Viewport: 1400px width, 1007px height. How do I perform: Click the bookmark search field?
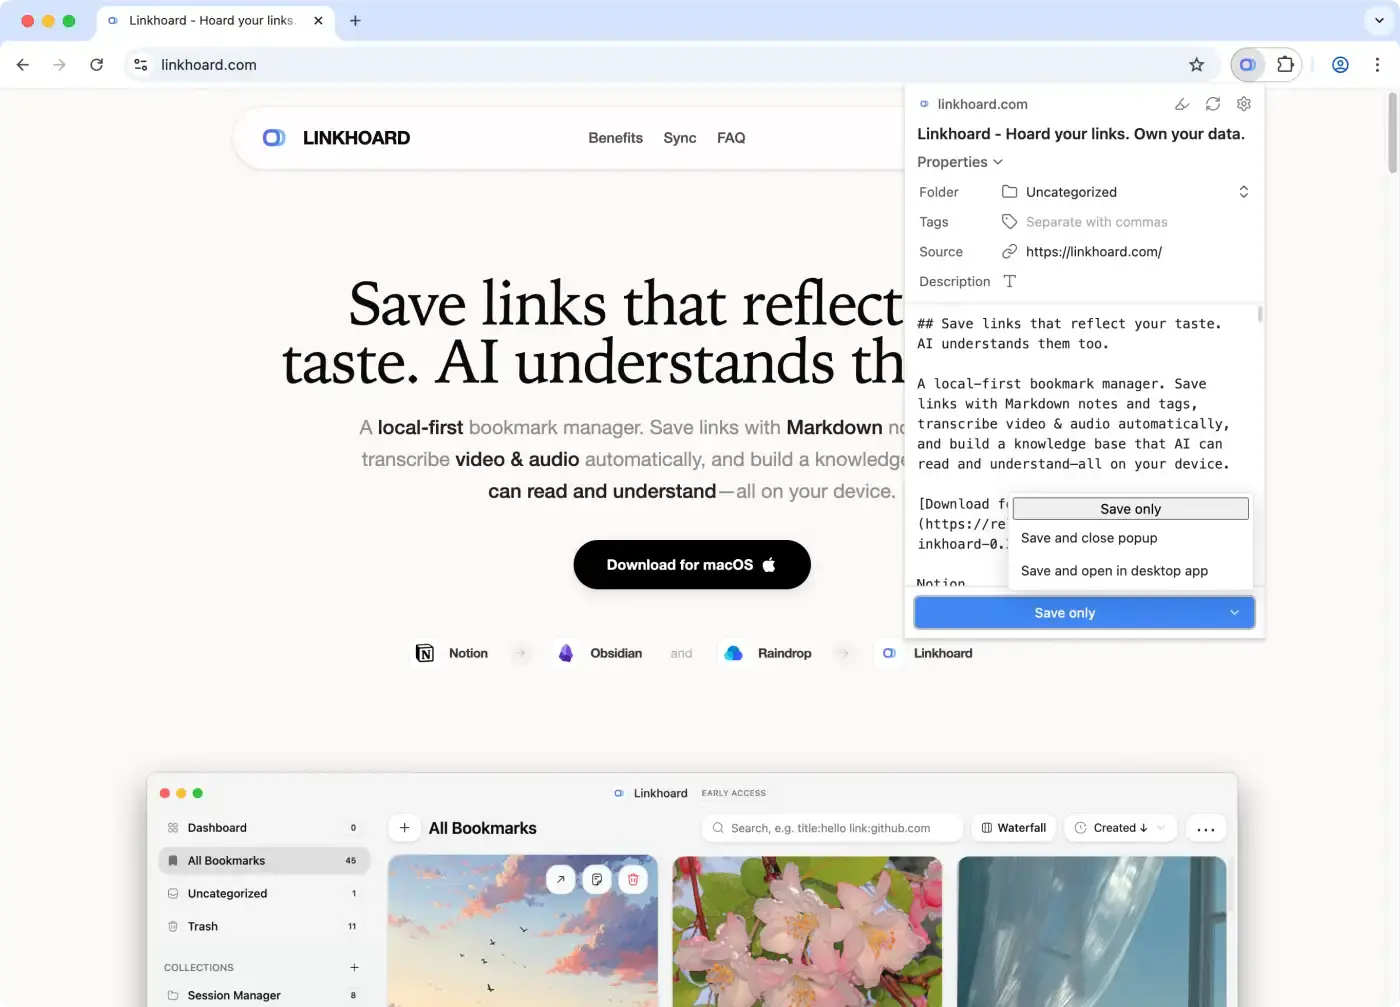(832, 828)
